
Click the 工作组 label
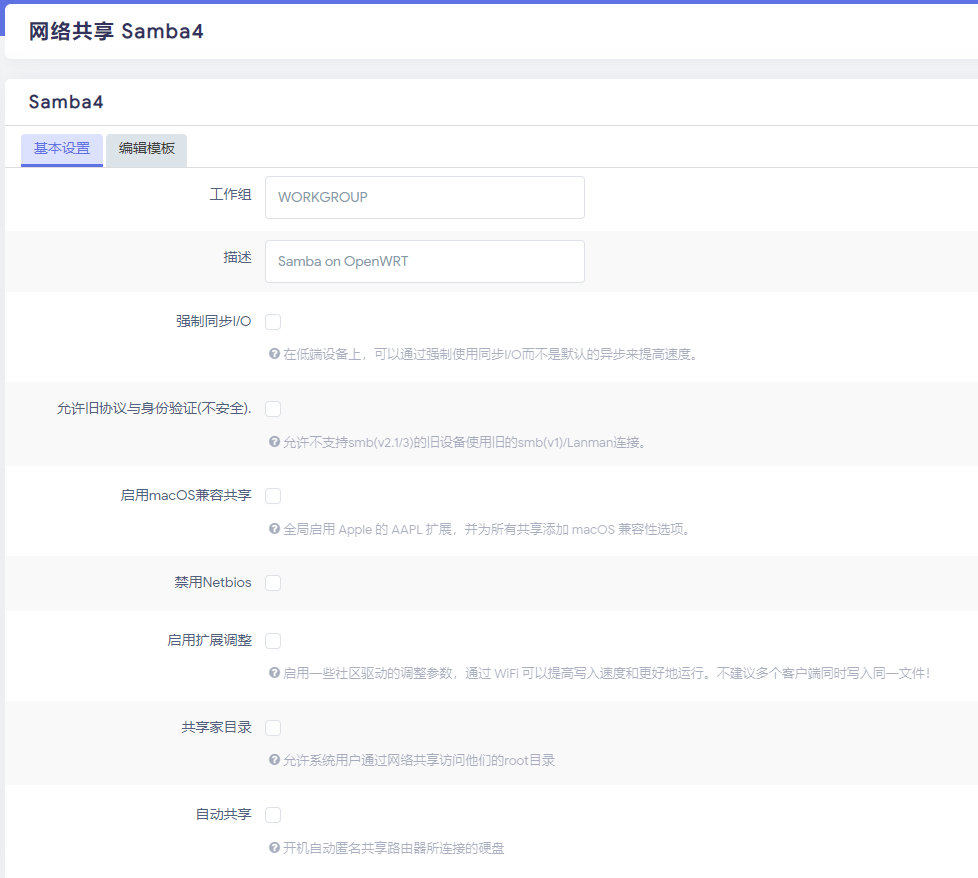[x=231, y=194]
